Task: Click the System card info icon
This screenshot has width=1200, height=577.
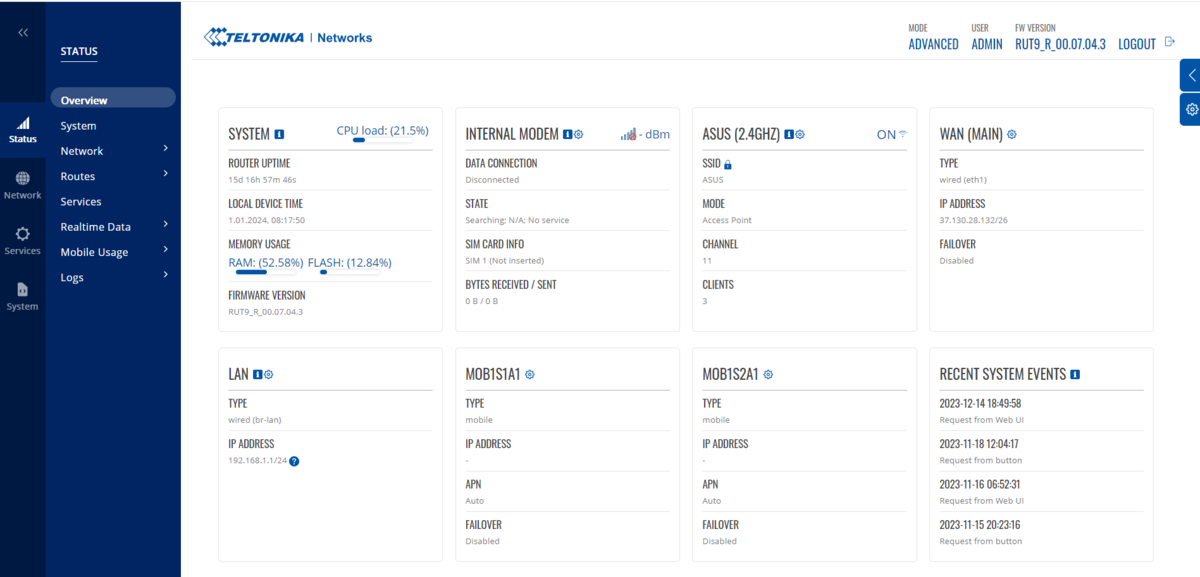Action: [279, 134]
